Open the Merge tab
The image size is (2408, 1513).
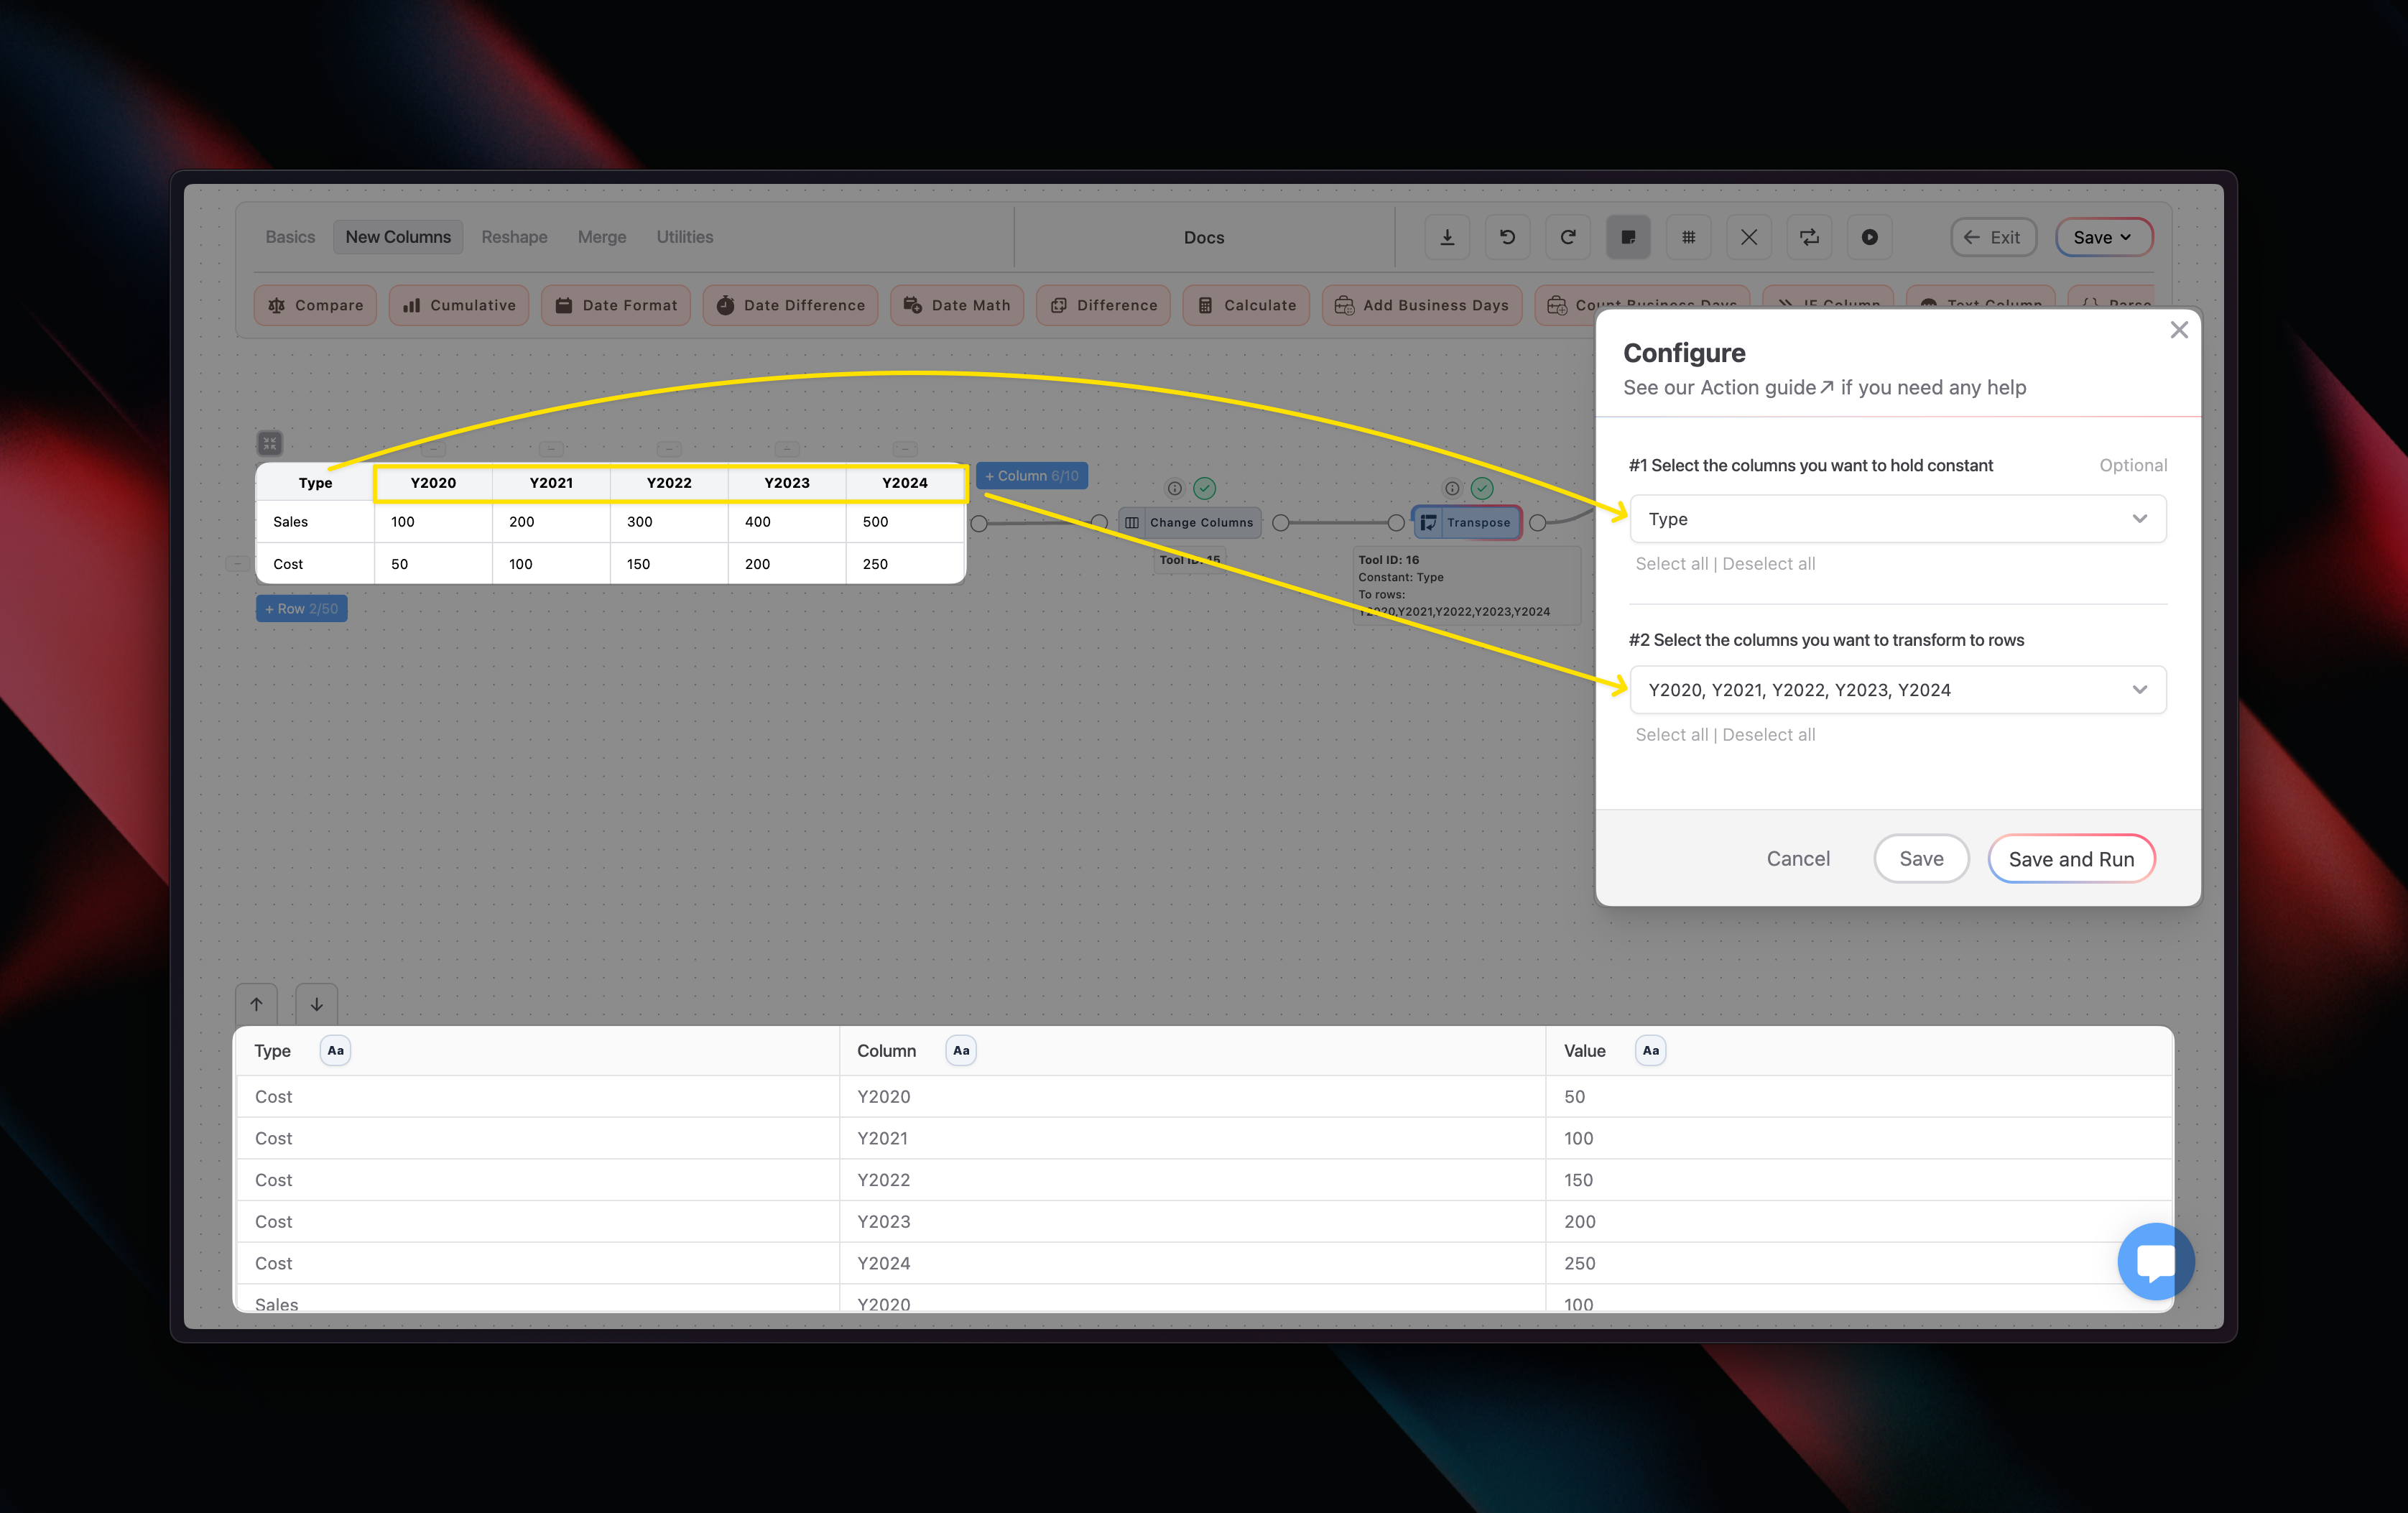pyautogui.click(x=602, y=237)
